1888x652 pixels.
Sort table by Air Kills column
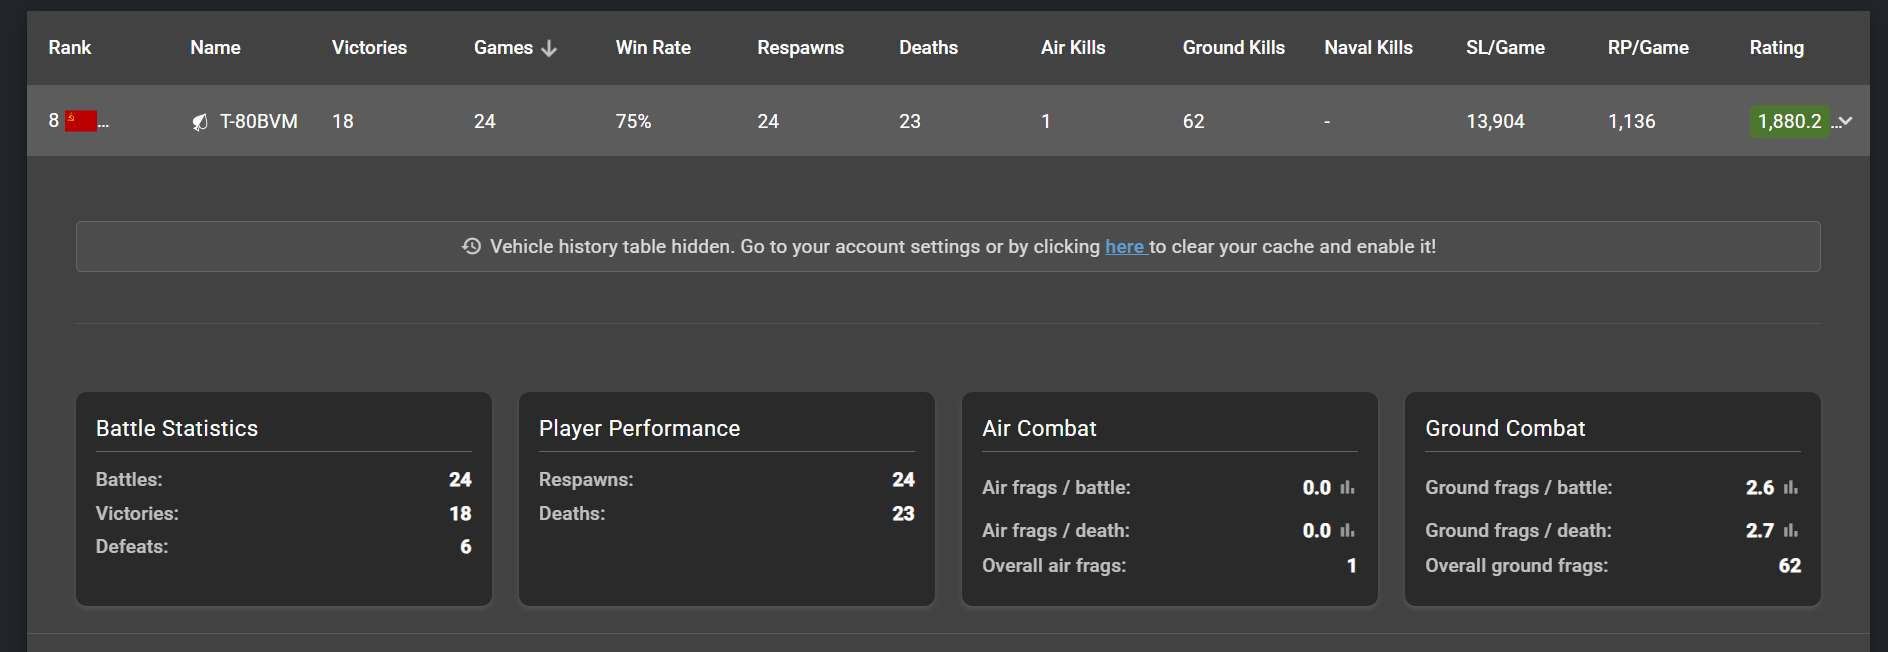(x=1073, y=48)
